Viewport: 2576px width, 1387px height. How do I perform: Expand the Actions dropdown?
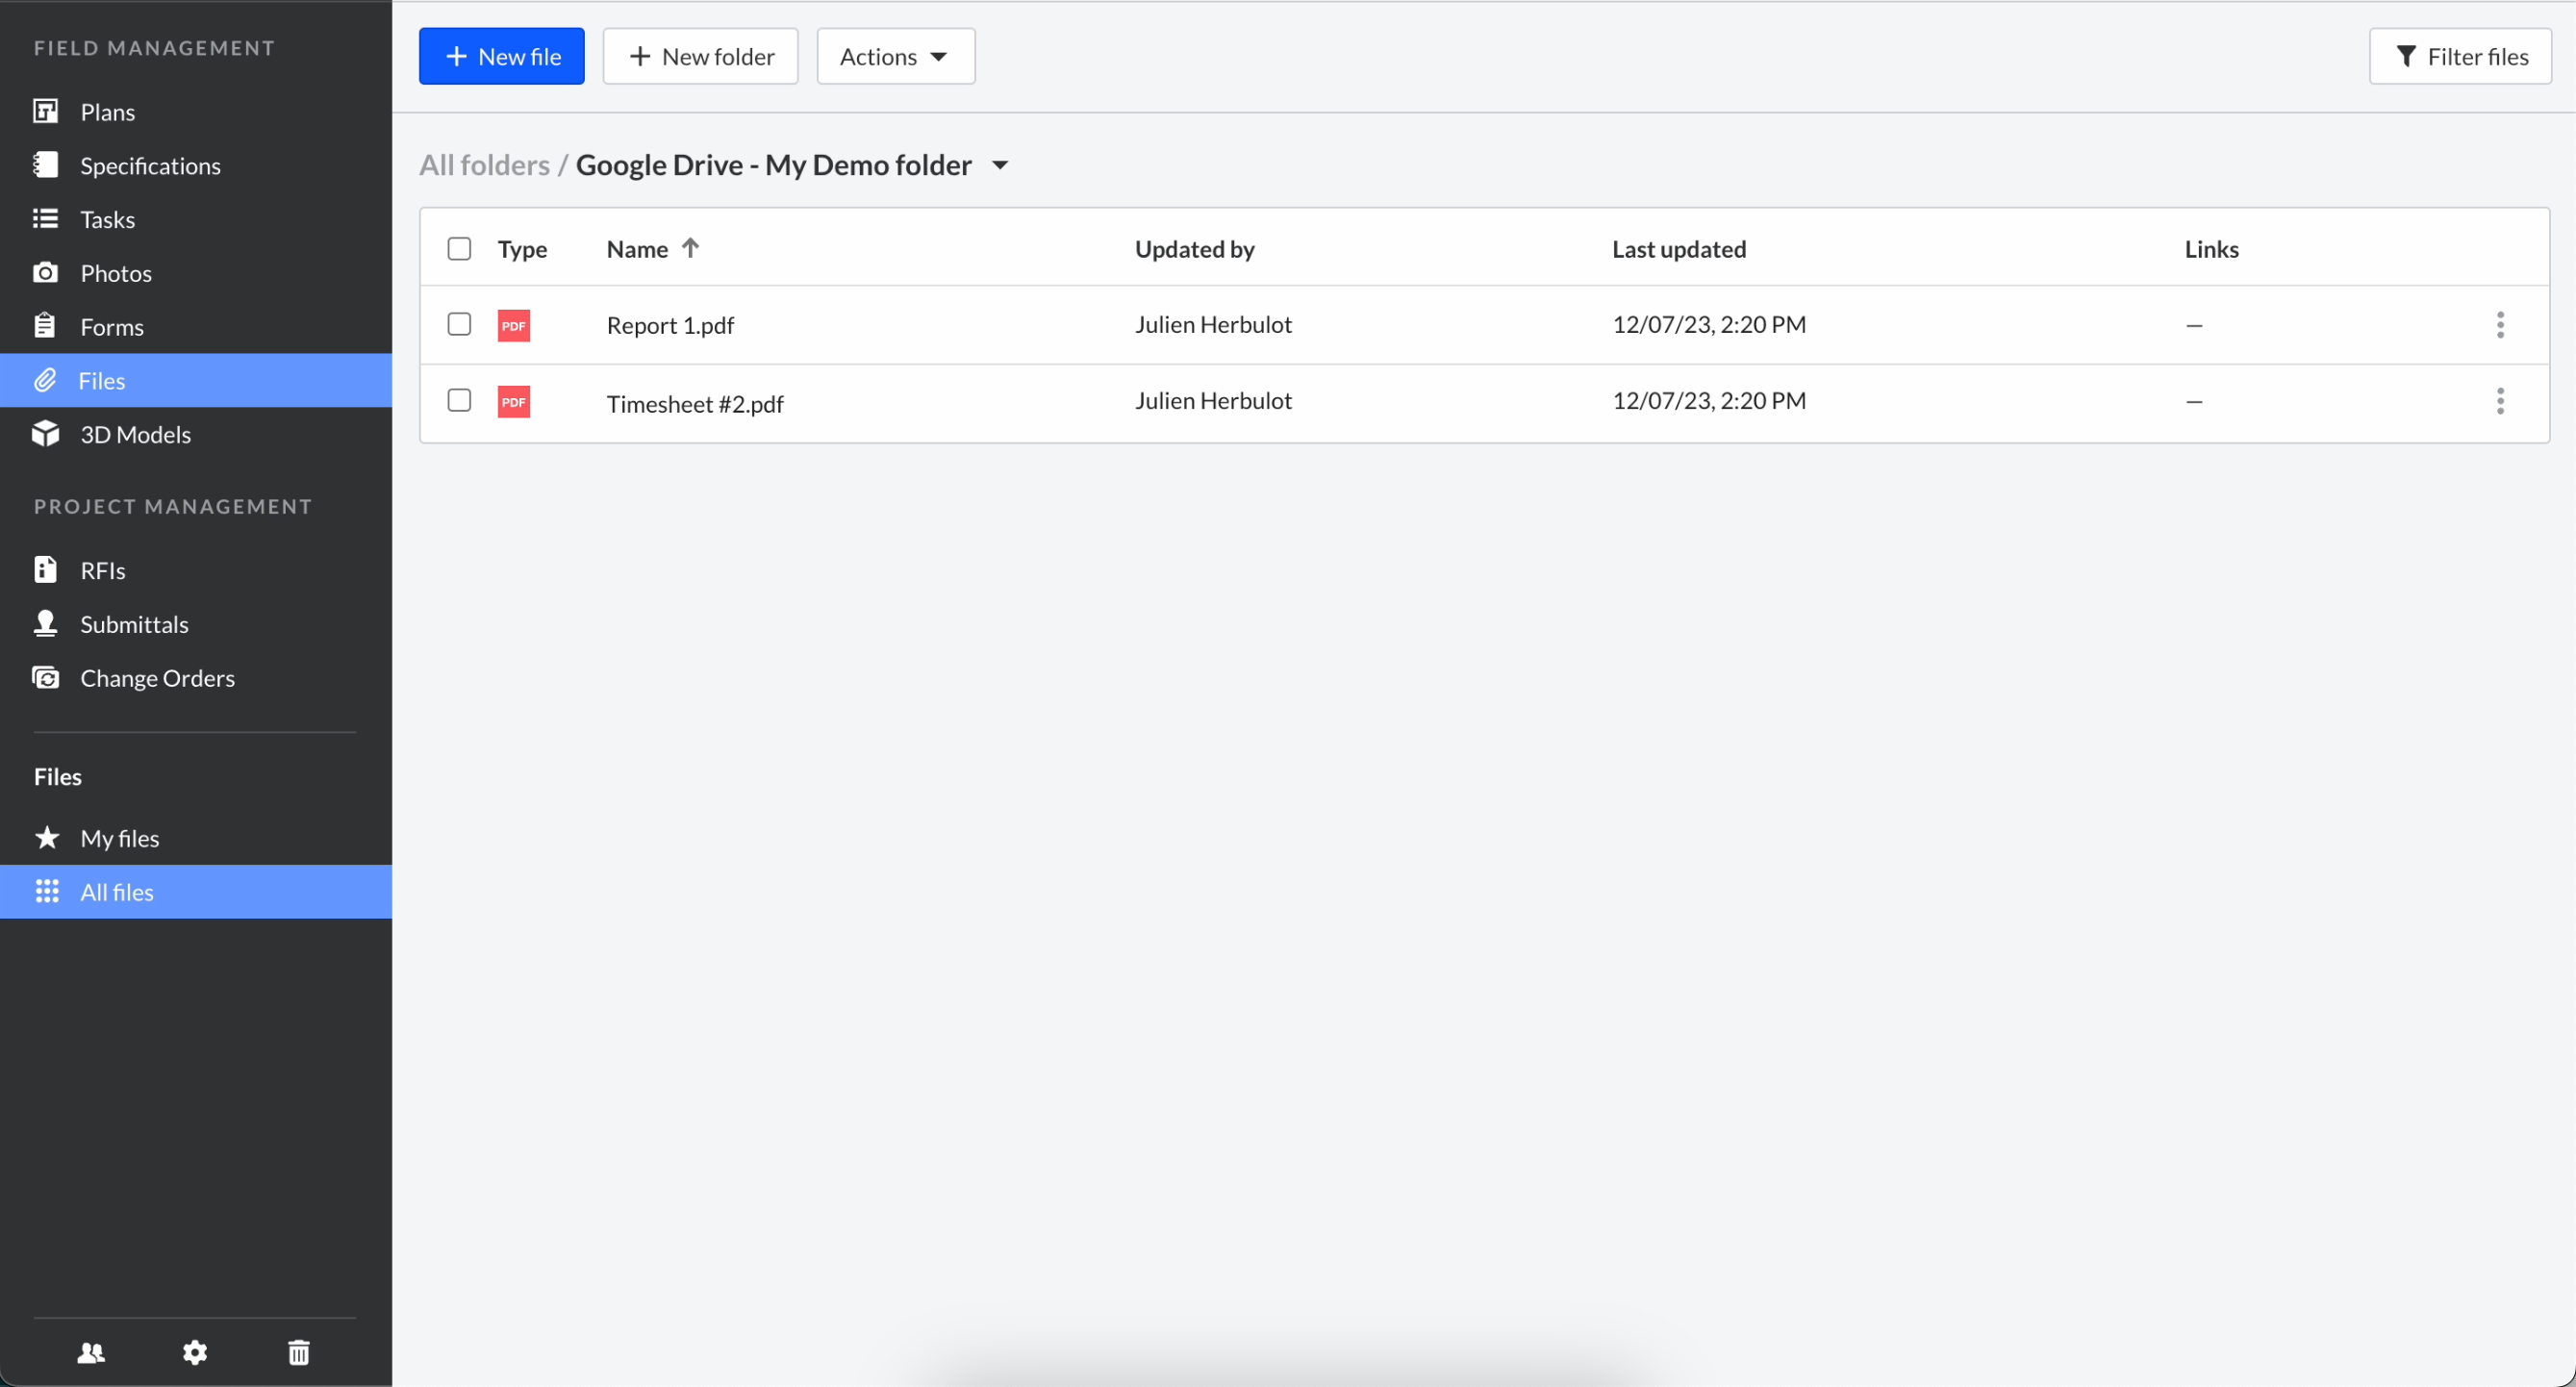point(895,57)
